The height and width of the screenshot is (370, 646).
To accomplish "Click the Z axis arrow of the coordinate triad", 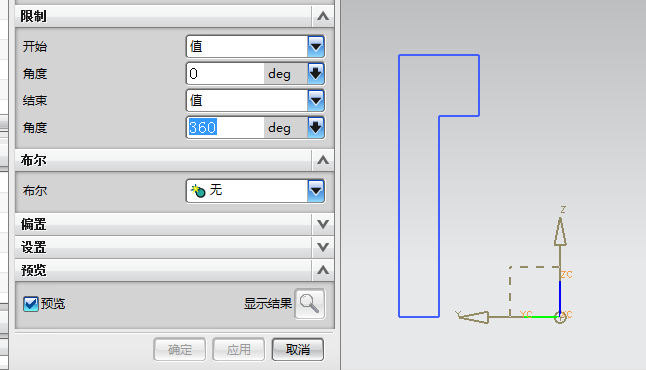I will click(560, 232).
